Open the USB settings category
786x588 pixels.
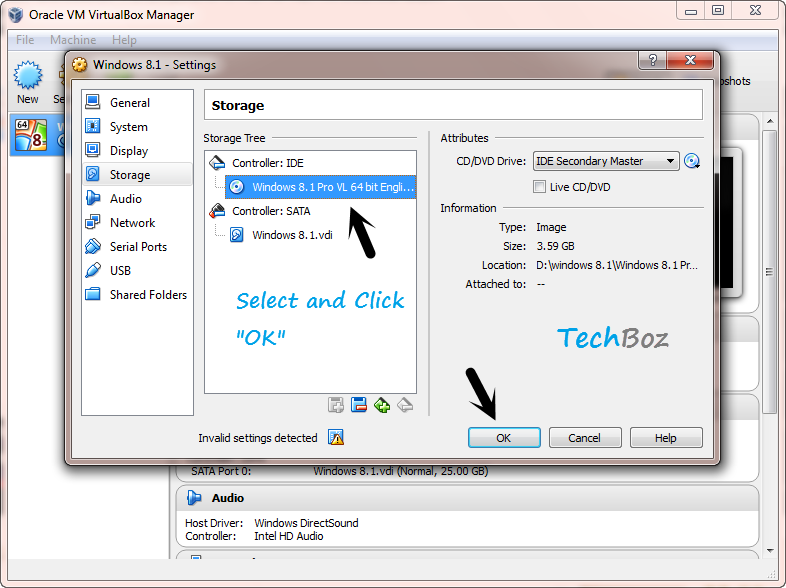point(120,271)
